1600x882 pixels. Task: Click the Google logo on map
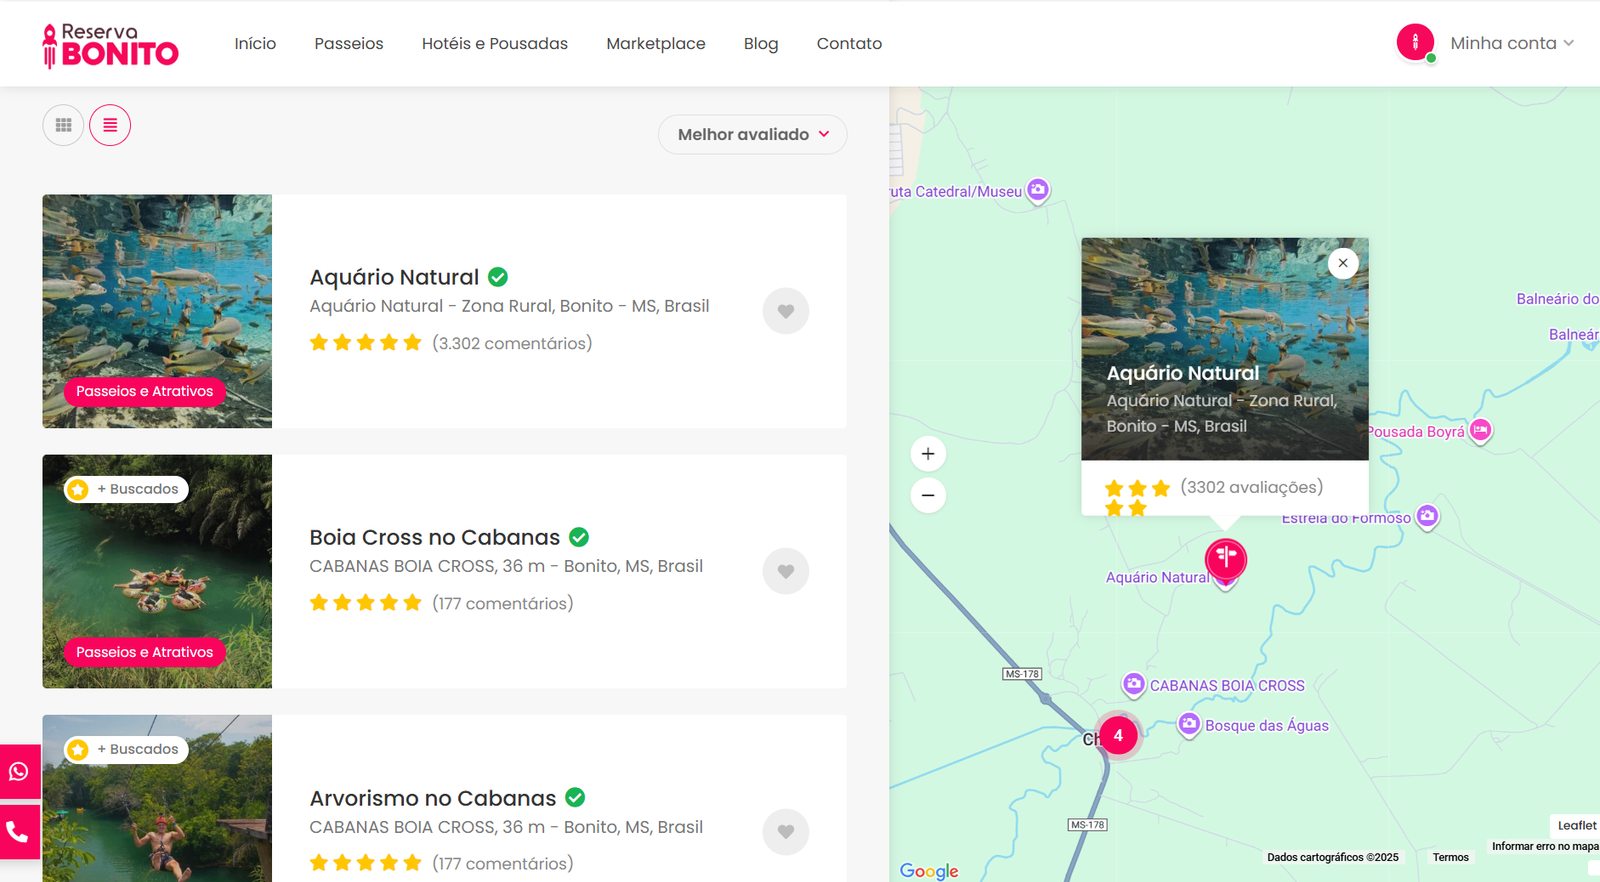(x=929, y=871)
